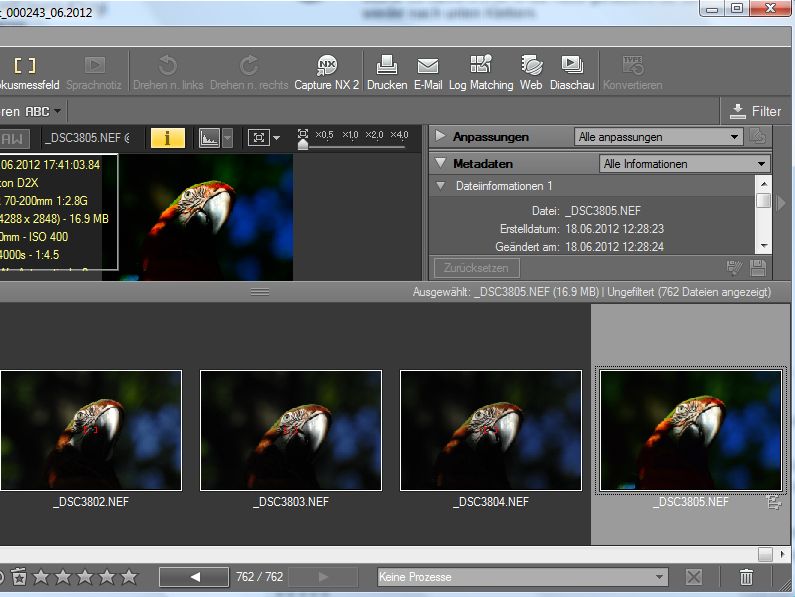Go to previous image with left arrow

(195, 577)
